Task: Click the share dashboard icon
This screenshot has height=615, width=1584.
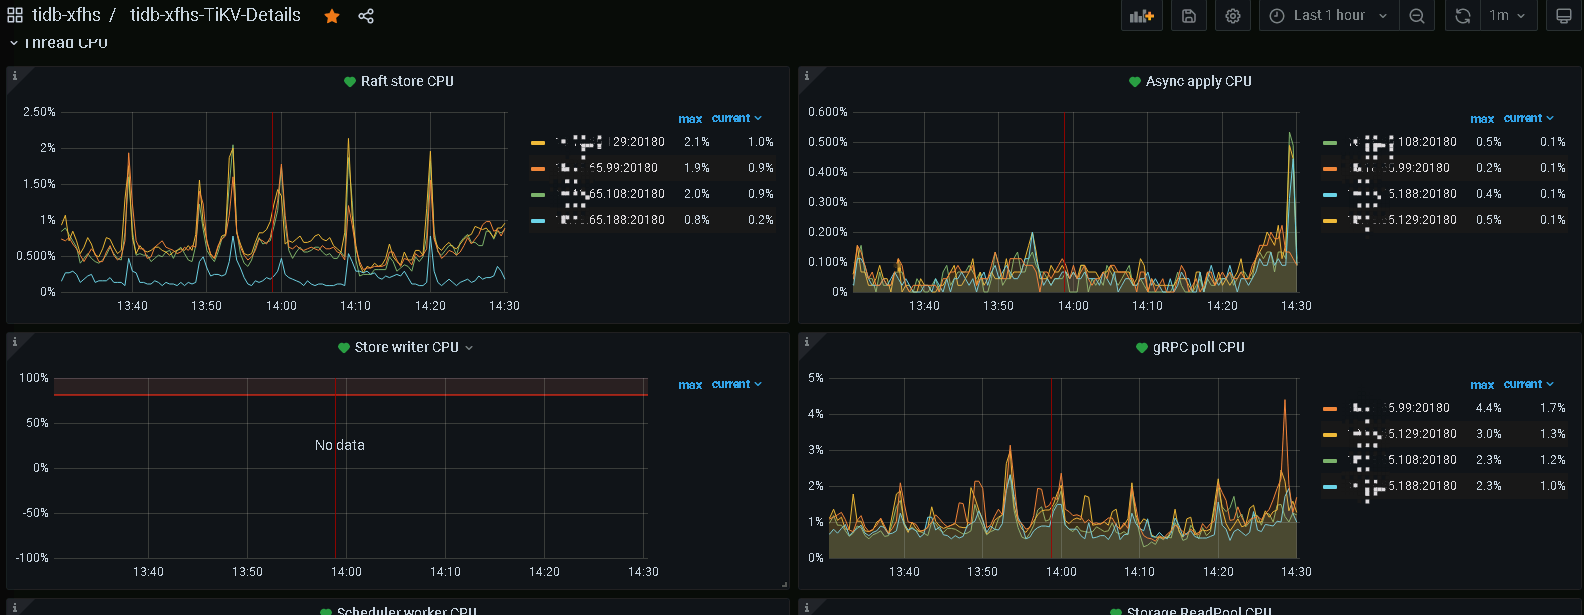Action: click(x=366, y=16)
